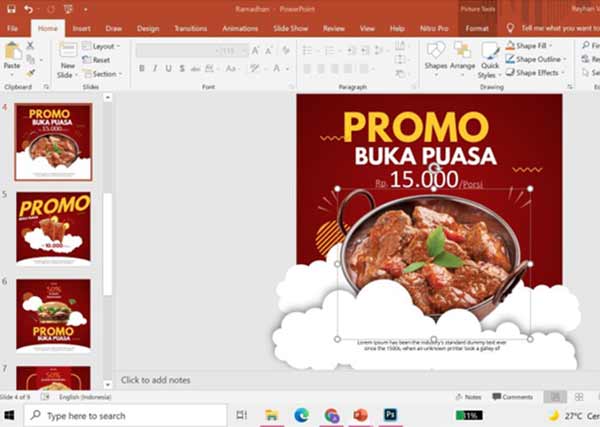Click the Reset slide button
Image resolution: width=600 pixels, height=427 pixels.
pos(100,60)
